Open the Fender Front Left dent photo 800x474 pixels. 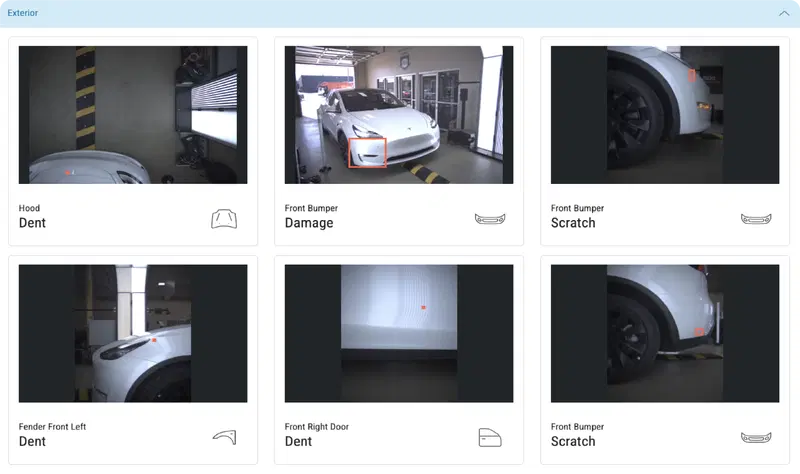click(x=133, y=333)
